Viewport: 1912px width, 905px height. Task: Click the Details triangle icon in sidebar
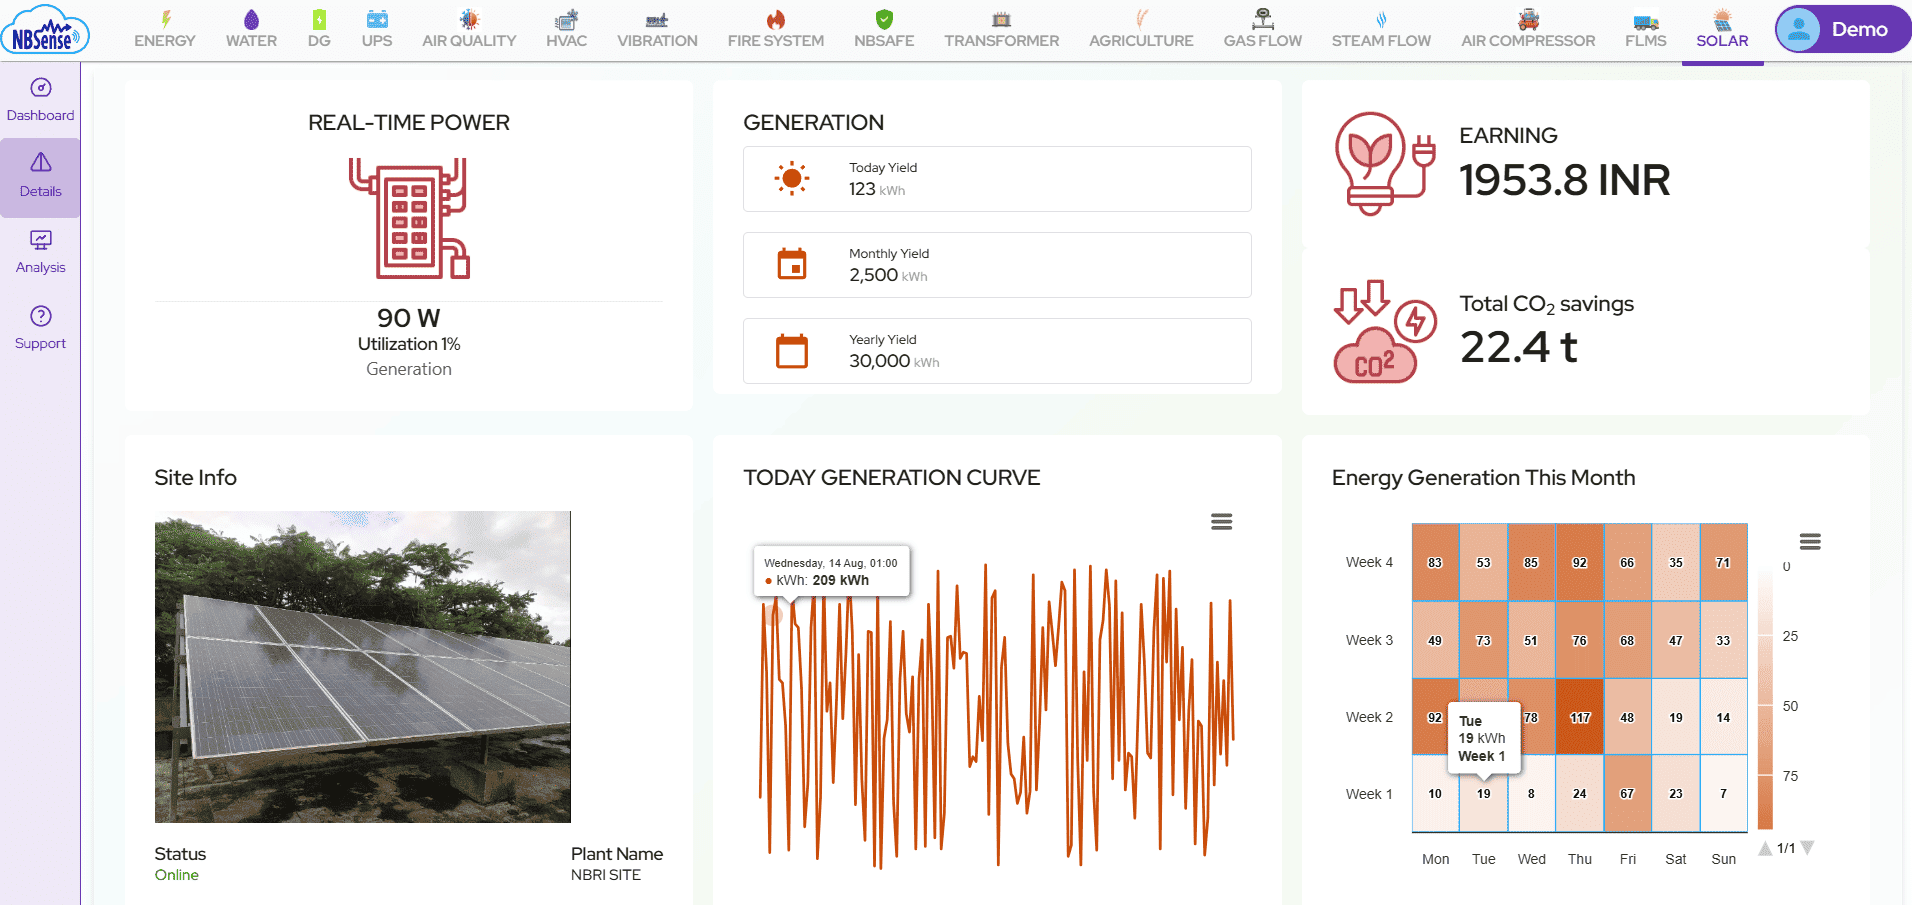[41, 162]
